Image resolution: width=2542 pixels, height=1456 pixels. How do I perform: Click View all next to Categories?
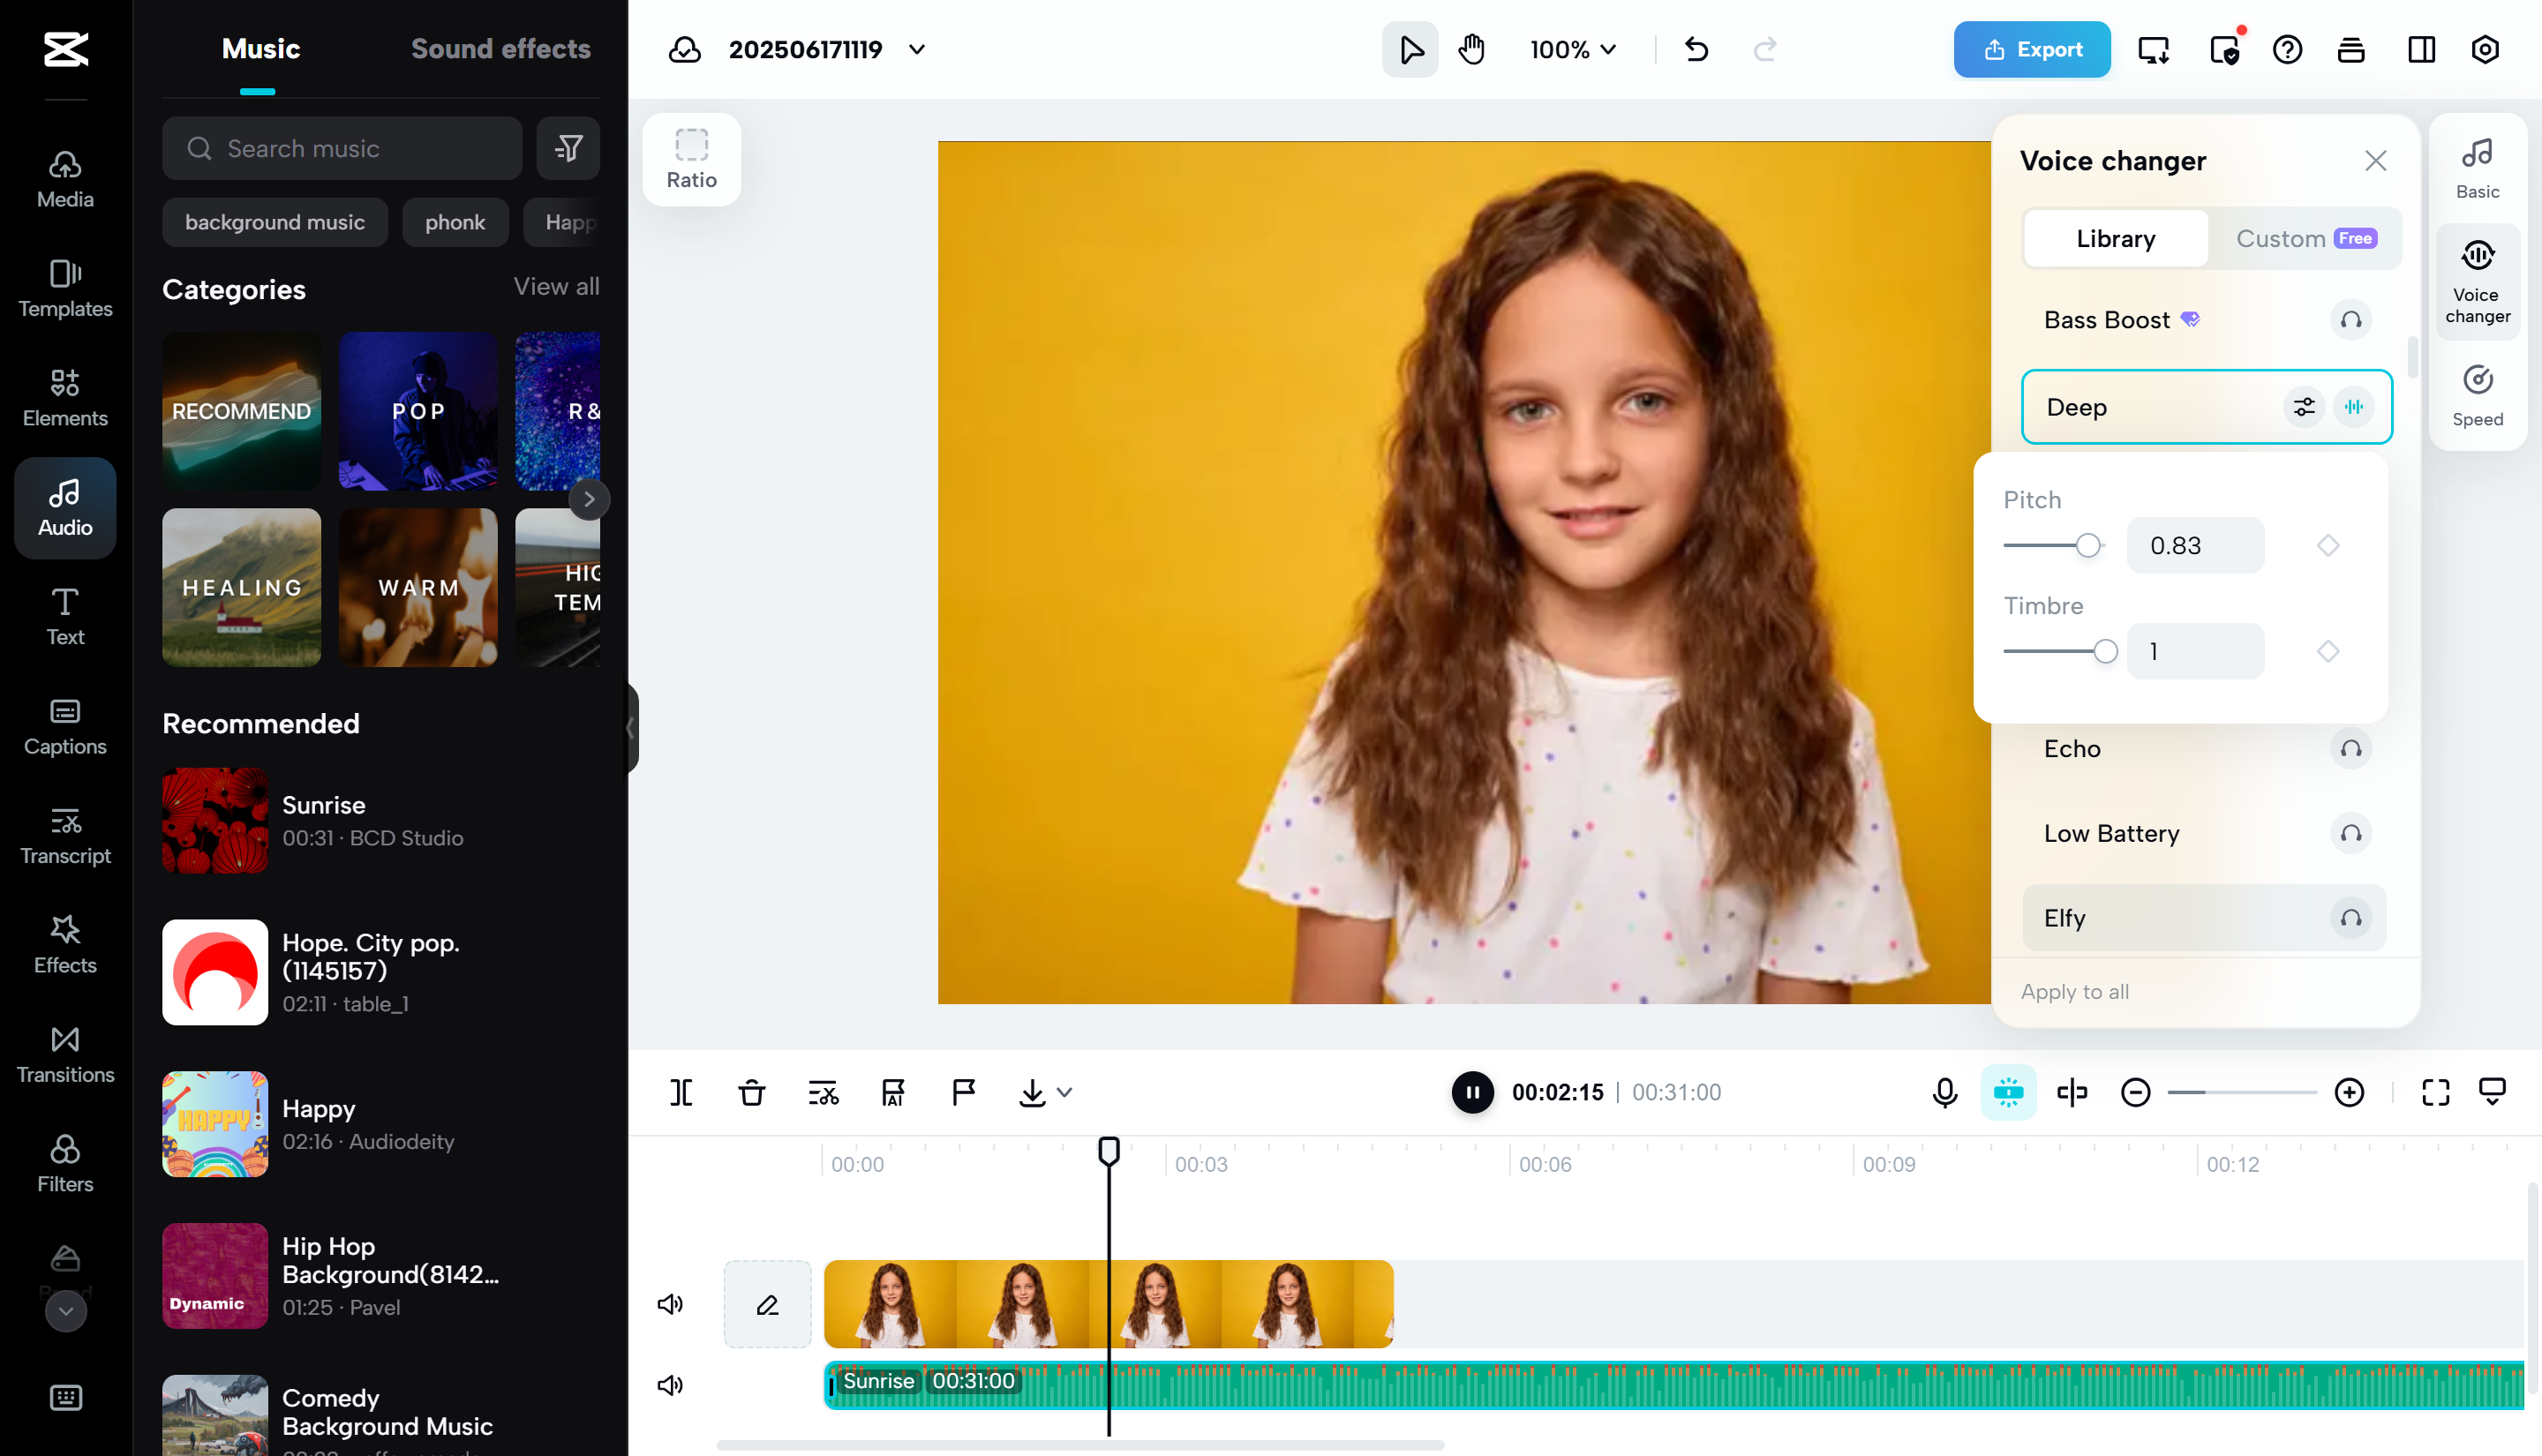point(556,287)
